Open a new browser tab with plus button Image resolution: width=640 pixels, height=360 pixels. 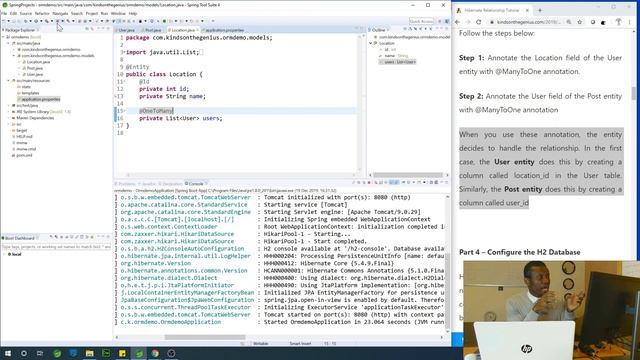tap(540, 10)
